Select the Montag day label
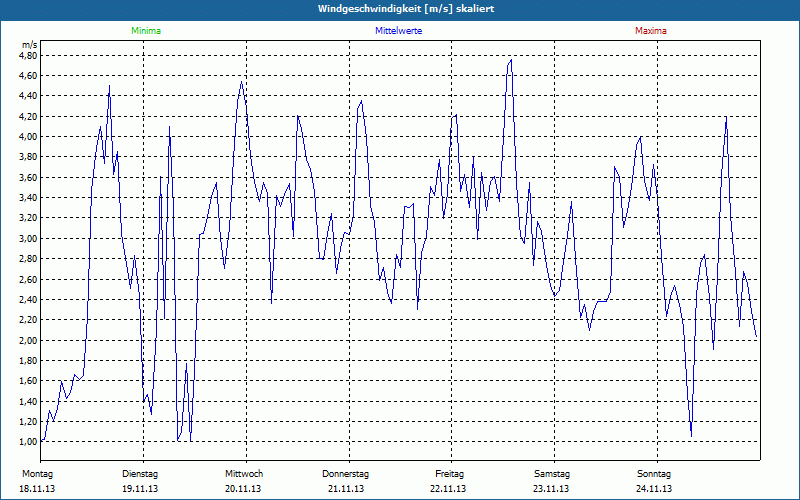 pos(38,474)
